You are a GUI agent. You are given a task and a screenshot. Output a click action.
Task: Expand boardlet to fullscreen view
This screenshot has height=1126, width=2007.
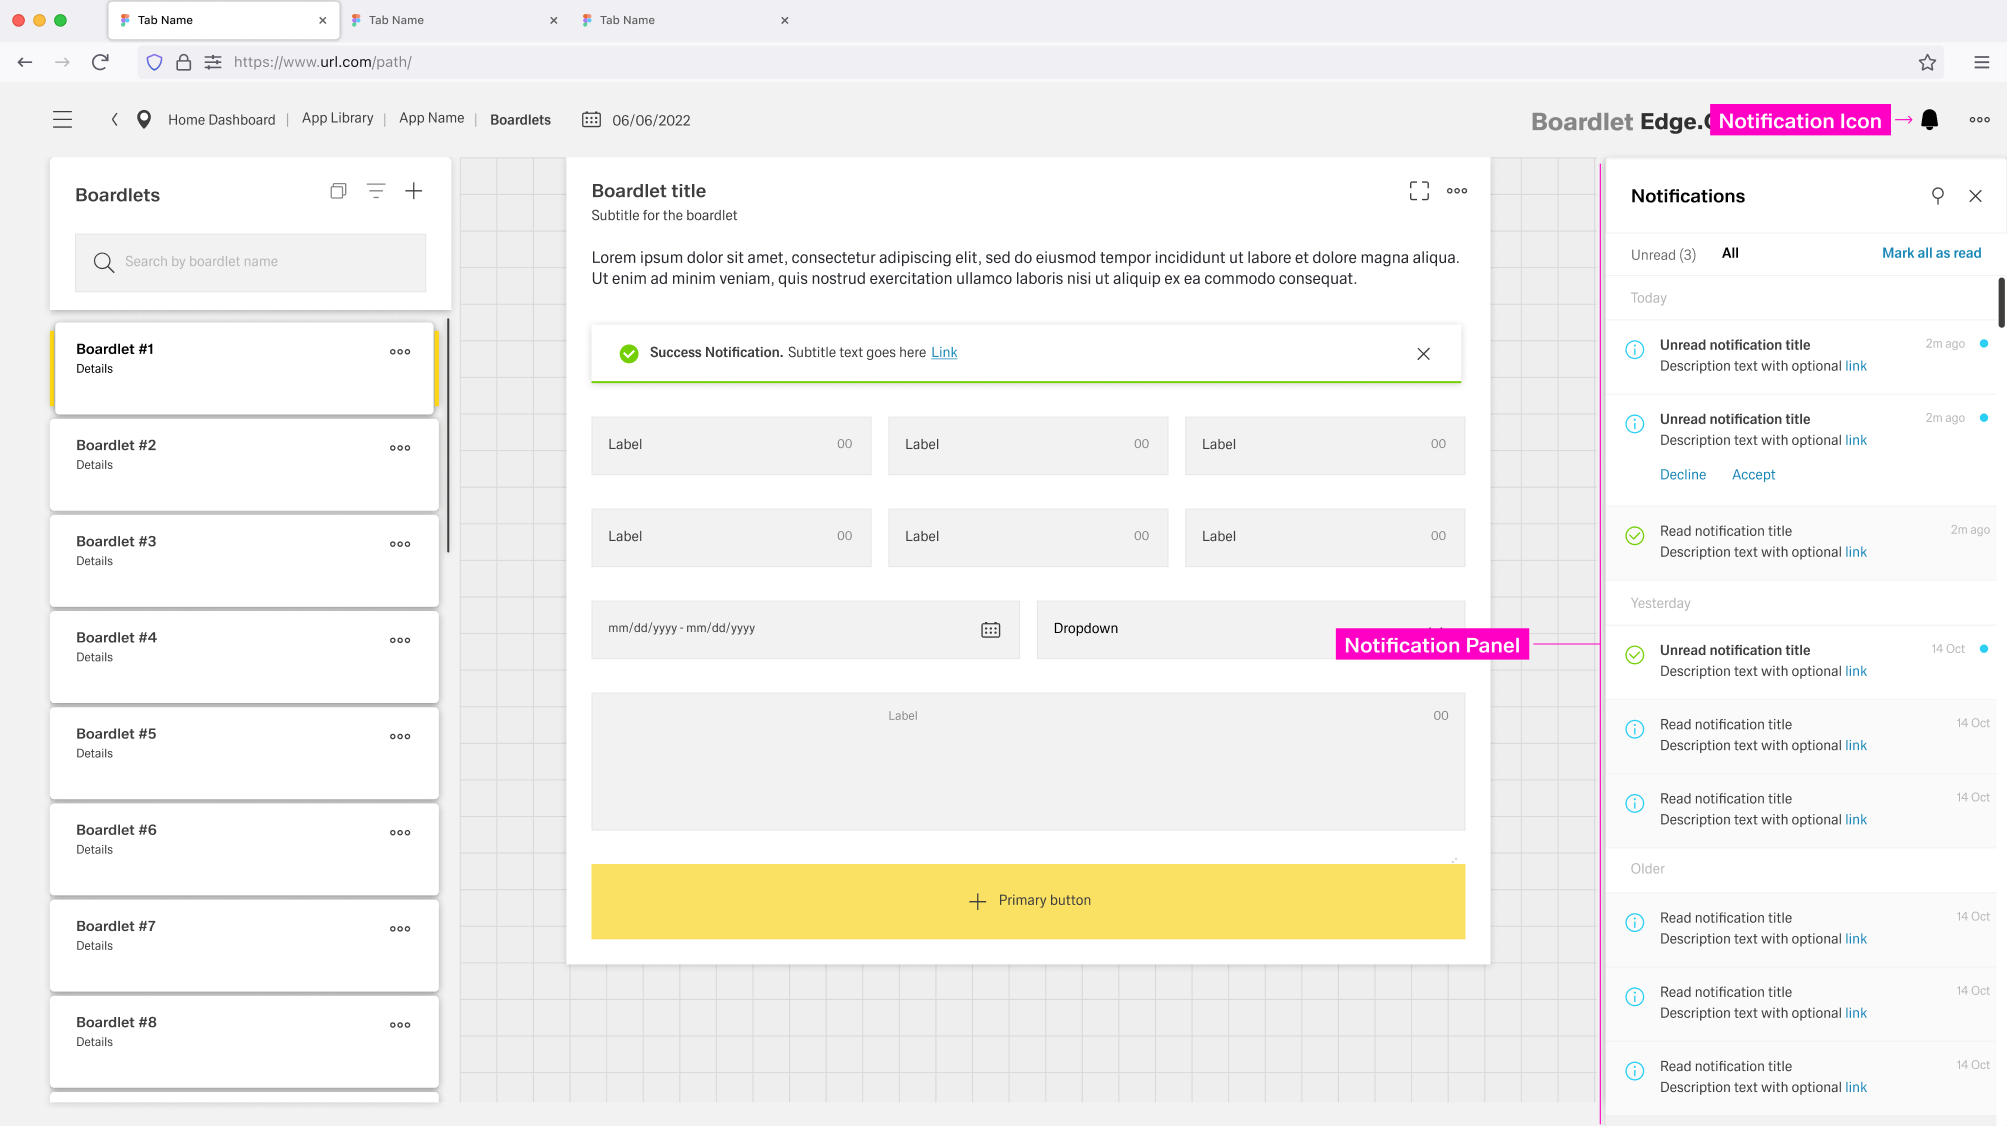click(1418, 191)
